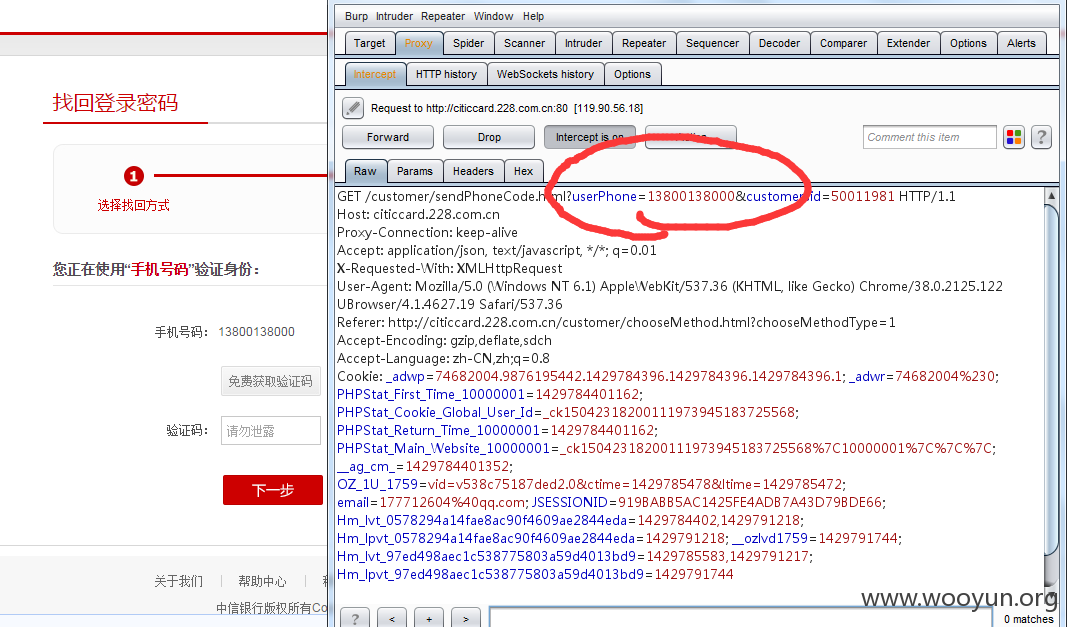Viewport: 1067px width, 627px height.
Task: Open the Decoder tab
Action: [x=779, y=43]
